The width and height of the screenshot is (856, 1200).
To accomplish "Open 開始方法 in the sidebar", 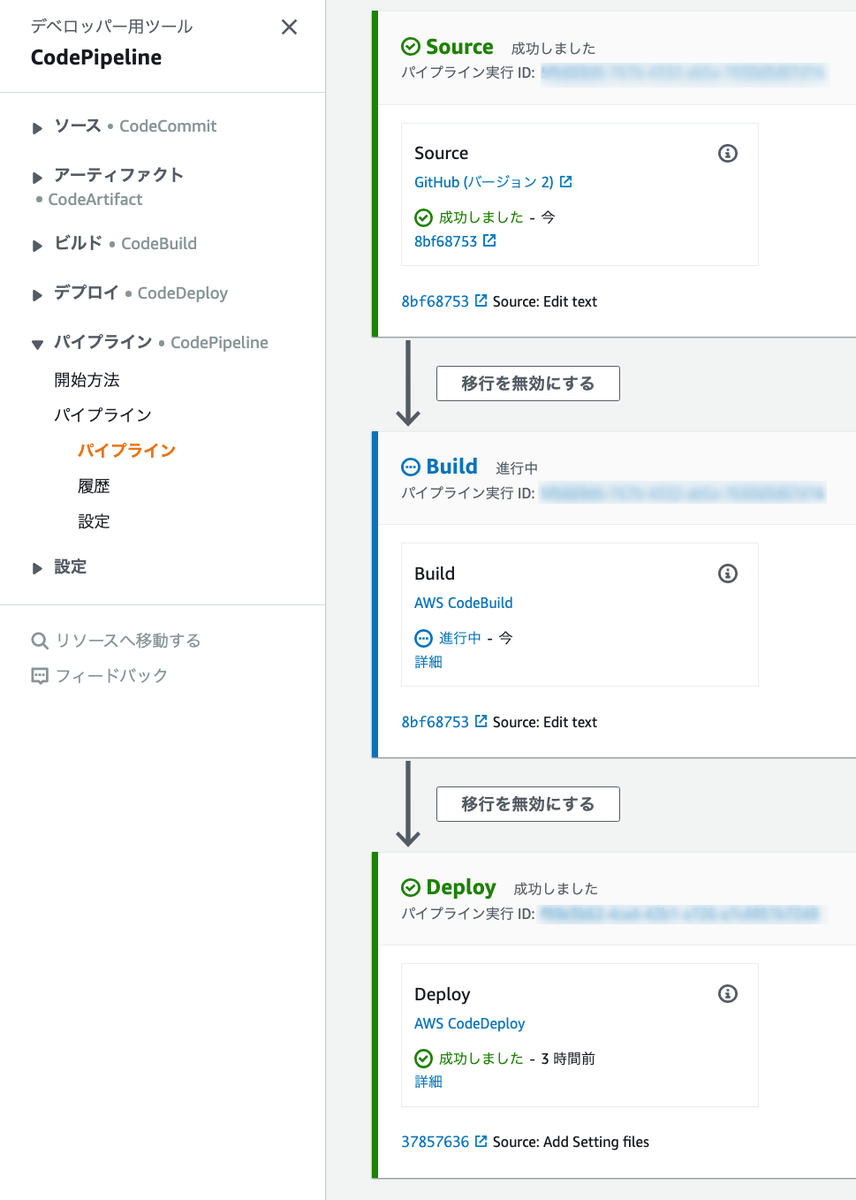I will coord(87,380).
